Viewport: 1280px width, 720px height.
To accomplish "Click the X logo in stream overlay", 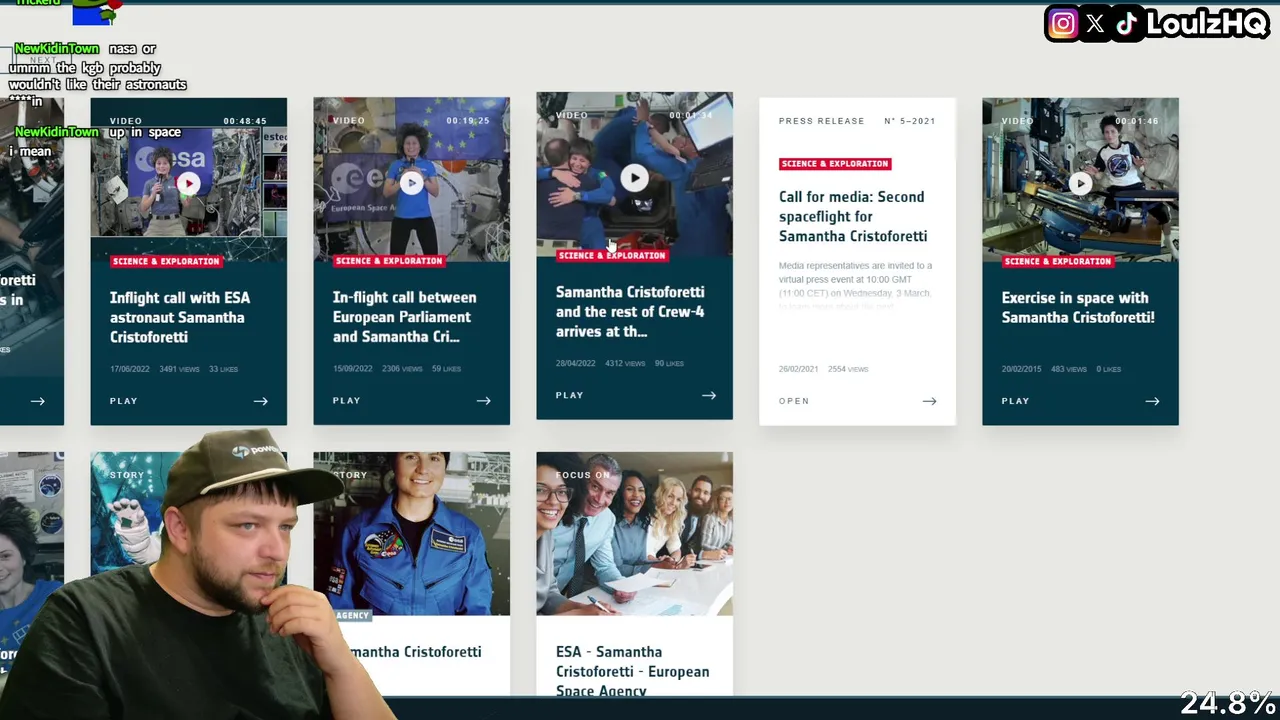I will (x=1095, y=24).
